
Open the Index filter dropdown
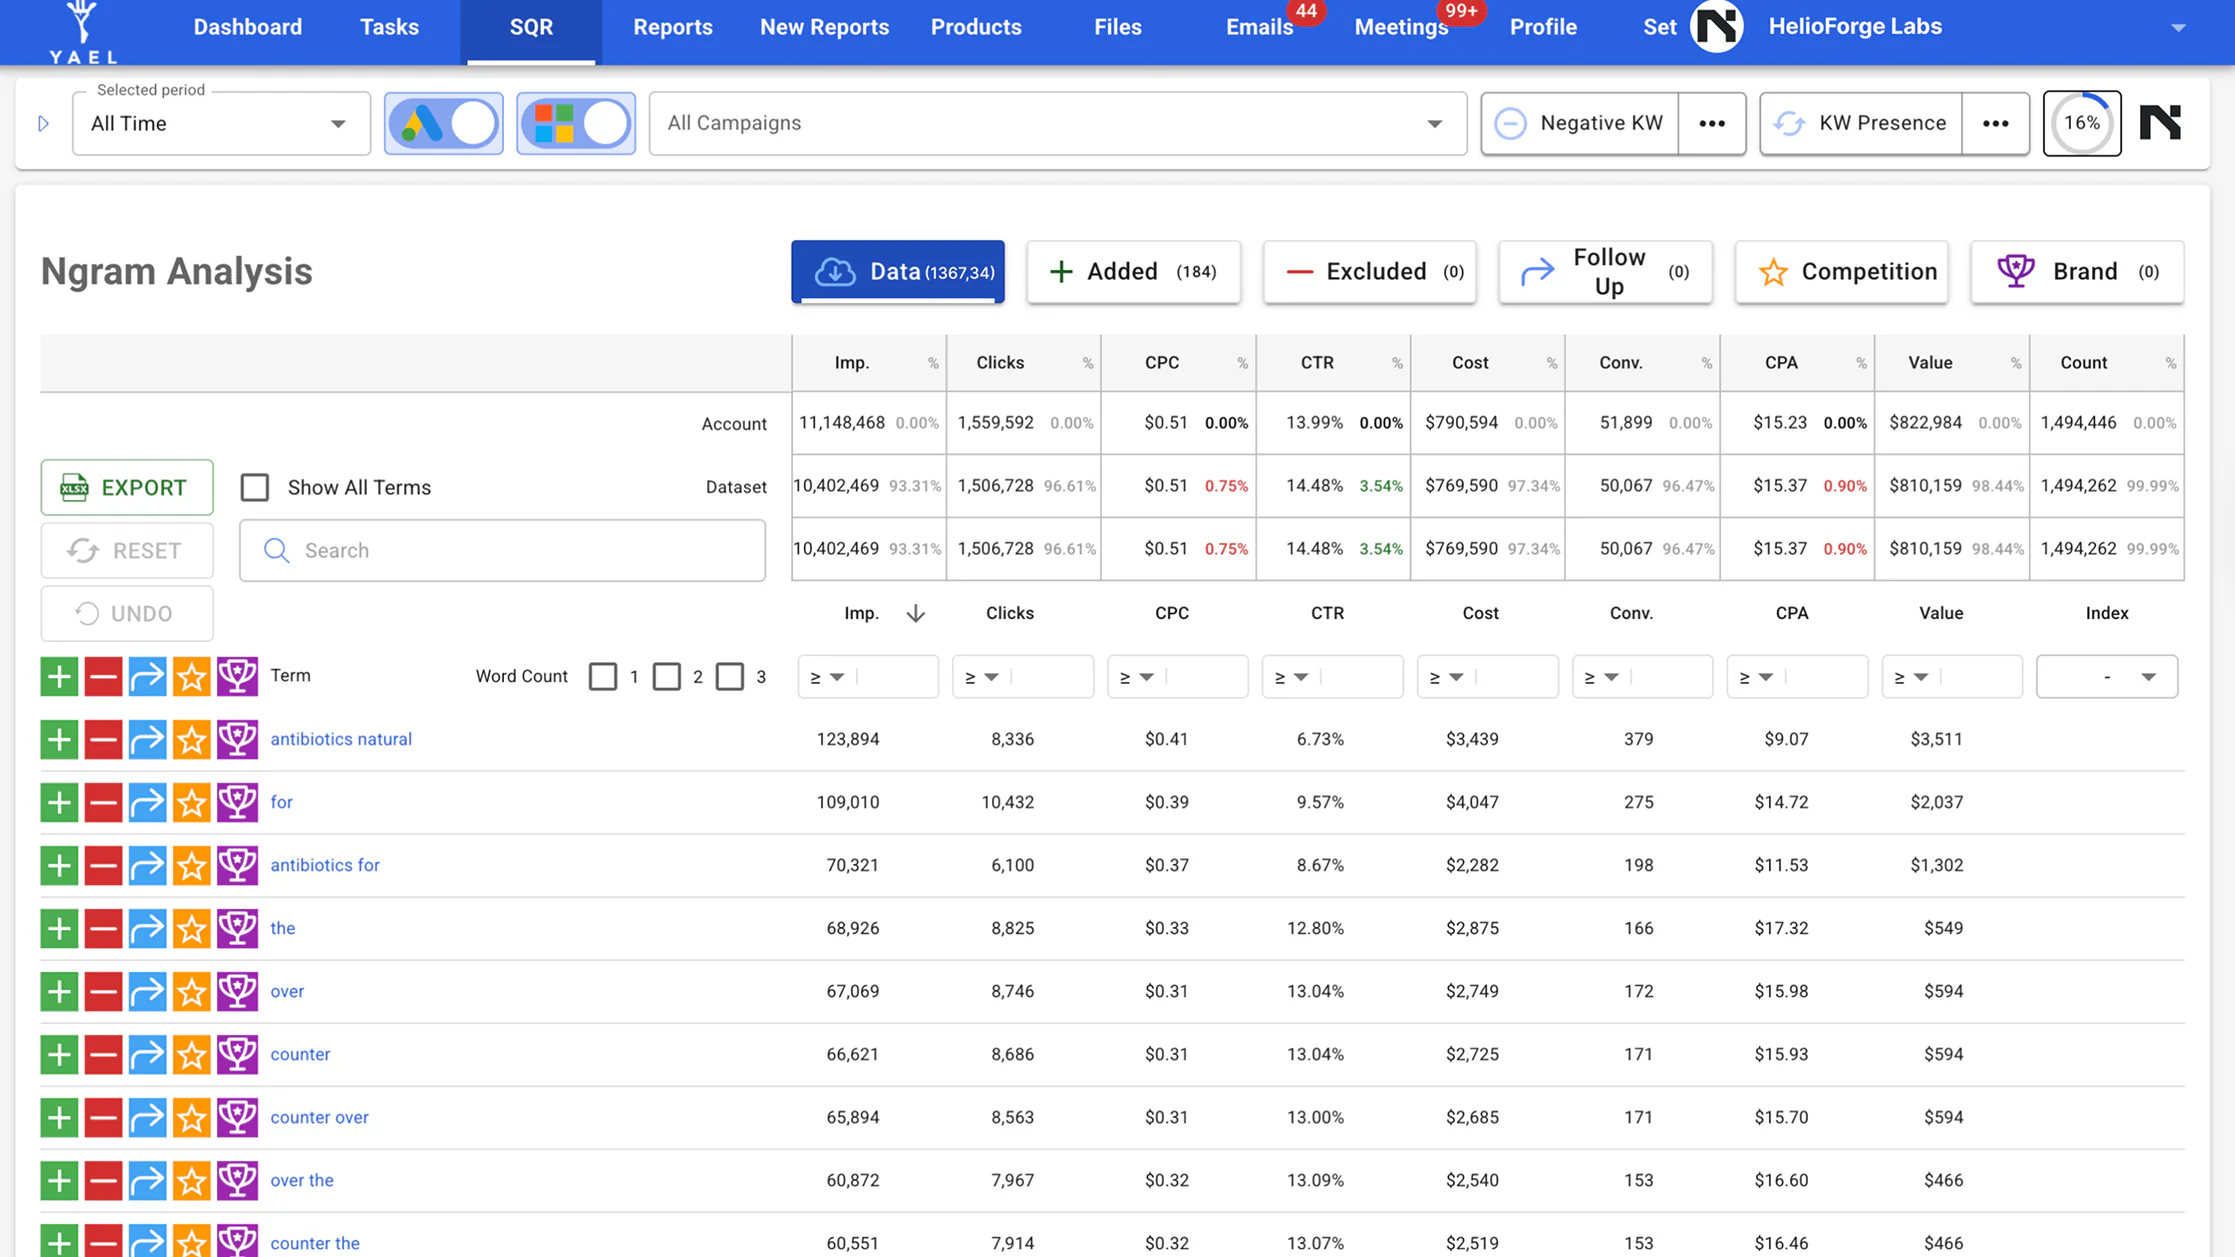pyautogui.click(x=2107, y=677)
